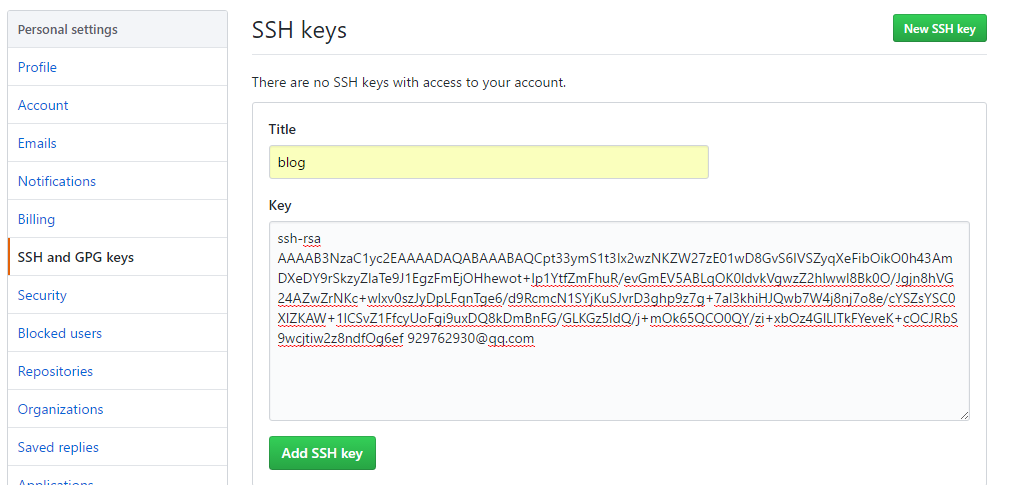This screenshot has width=1021, height=485.
Task: Click the New SSH key button
Action: [x=939, y=29]
